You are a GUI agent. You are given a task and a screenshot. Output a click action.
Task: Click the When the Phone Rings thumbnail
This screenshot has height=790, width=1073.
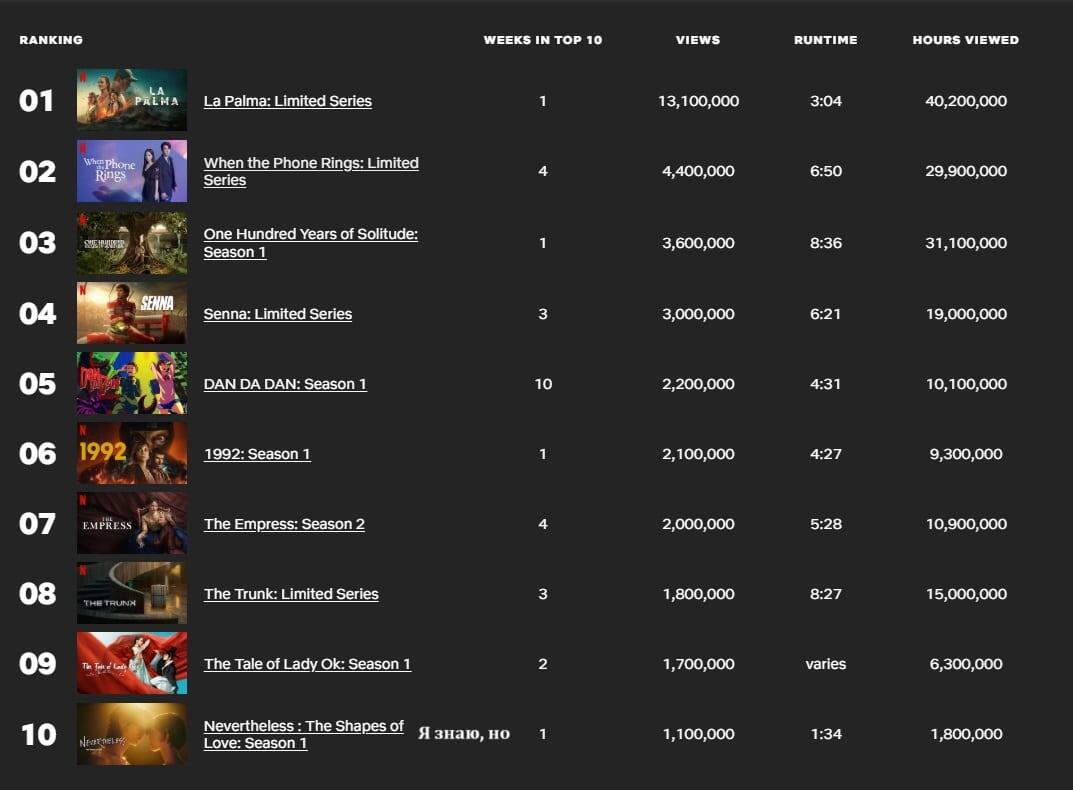(x=131, y=171)
